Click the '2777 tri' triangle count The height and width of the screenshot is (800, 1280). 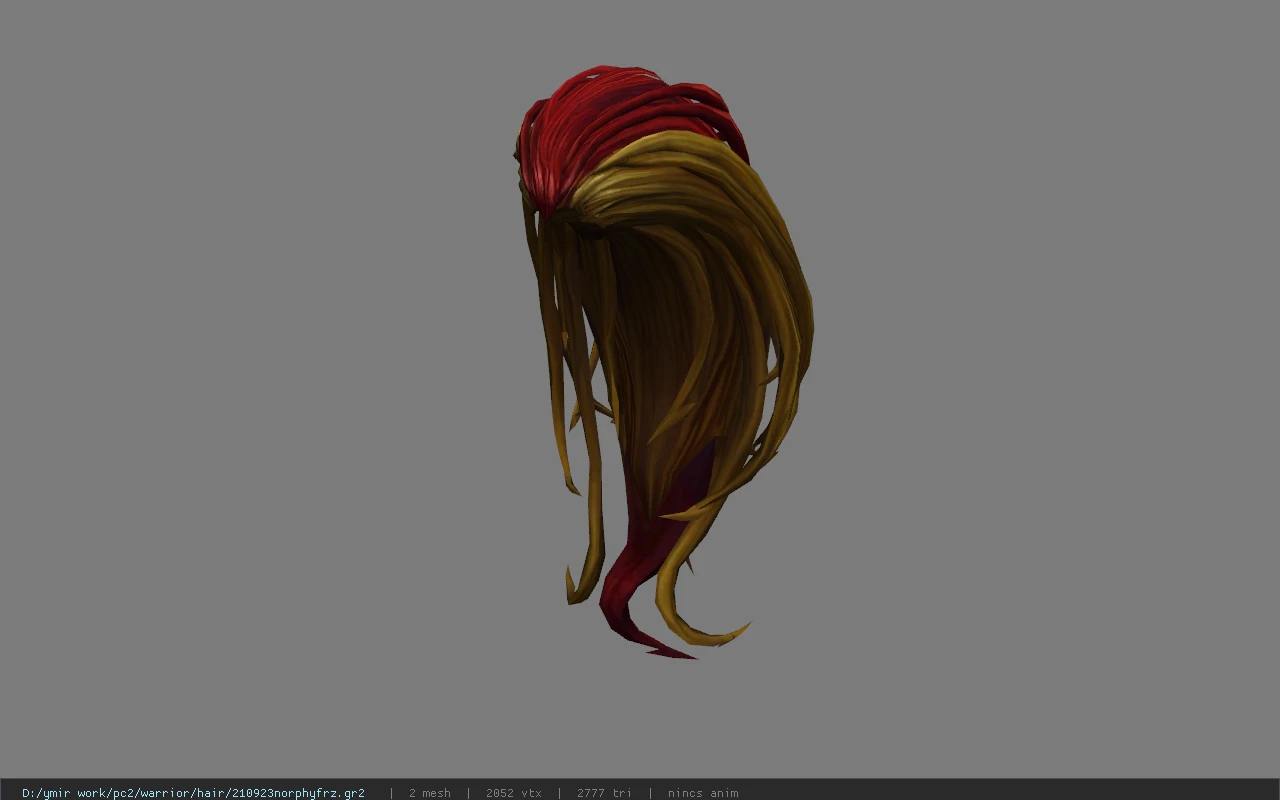click(x=604, y=793)
